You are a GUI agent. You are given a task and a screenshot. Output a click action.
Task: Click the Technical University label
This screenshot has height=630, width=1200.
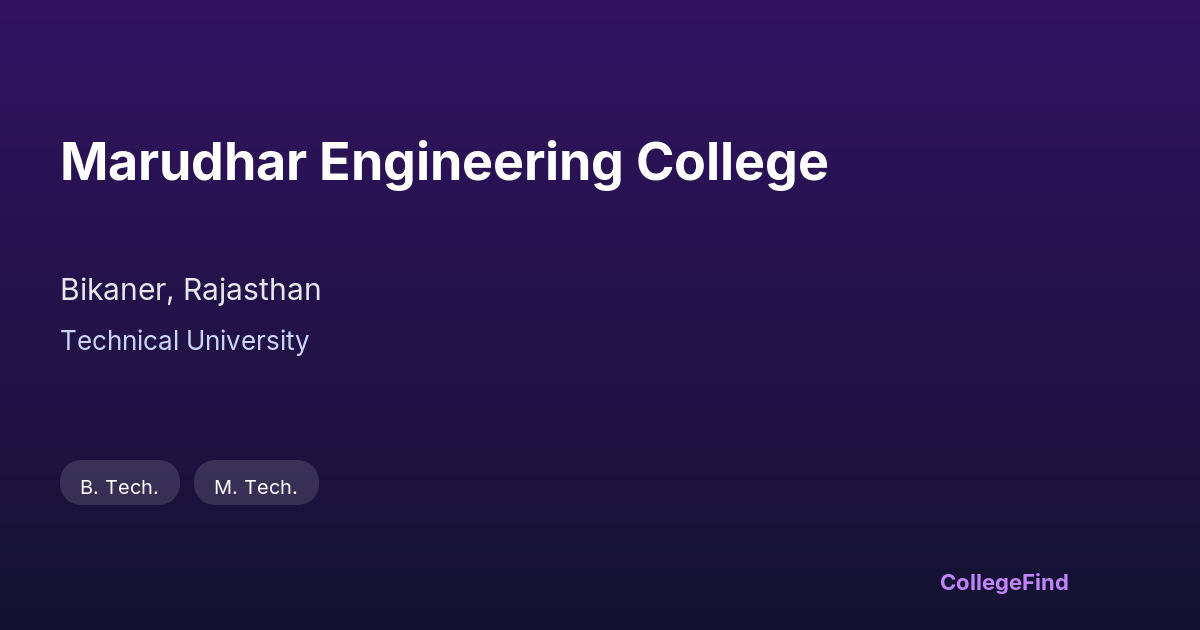[184, 341]
